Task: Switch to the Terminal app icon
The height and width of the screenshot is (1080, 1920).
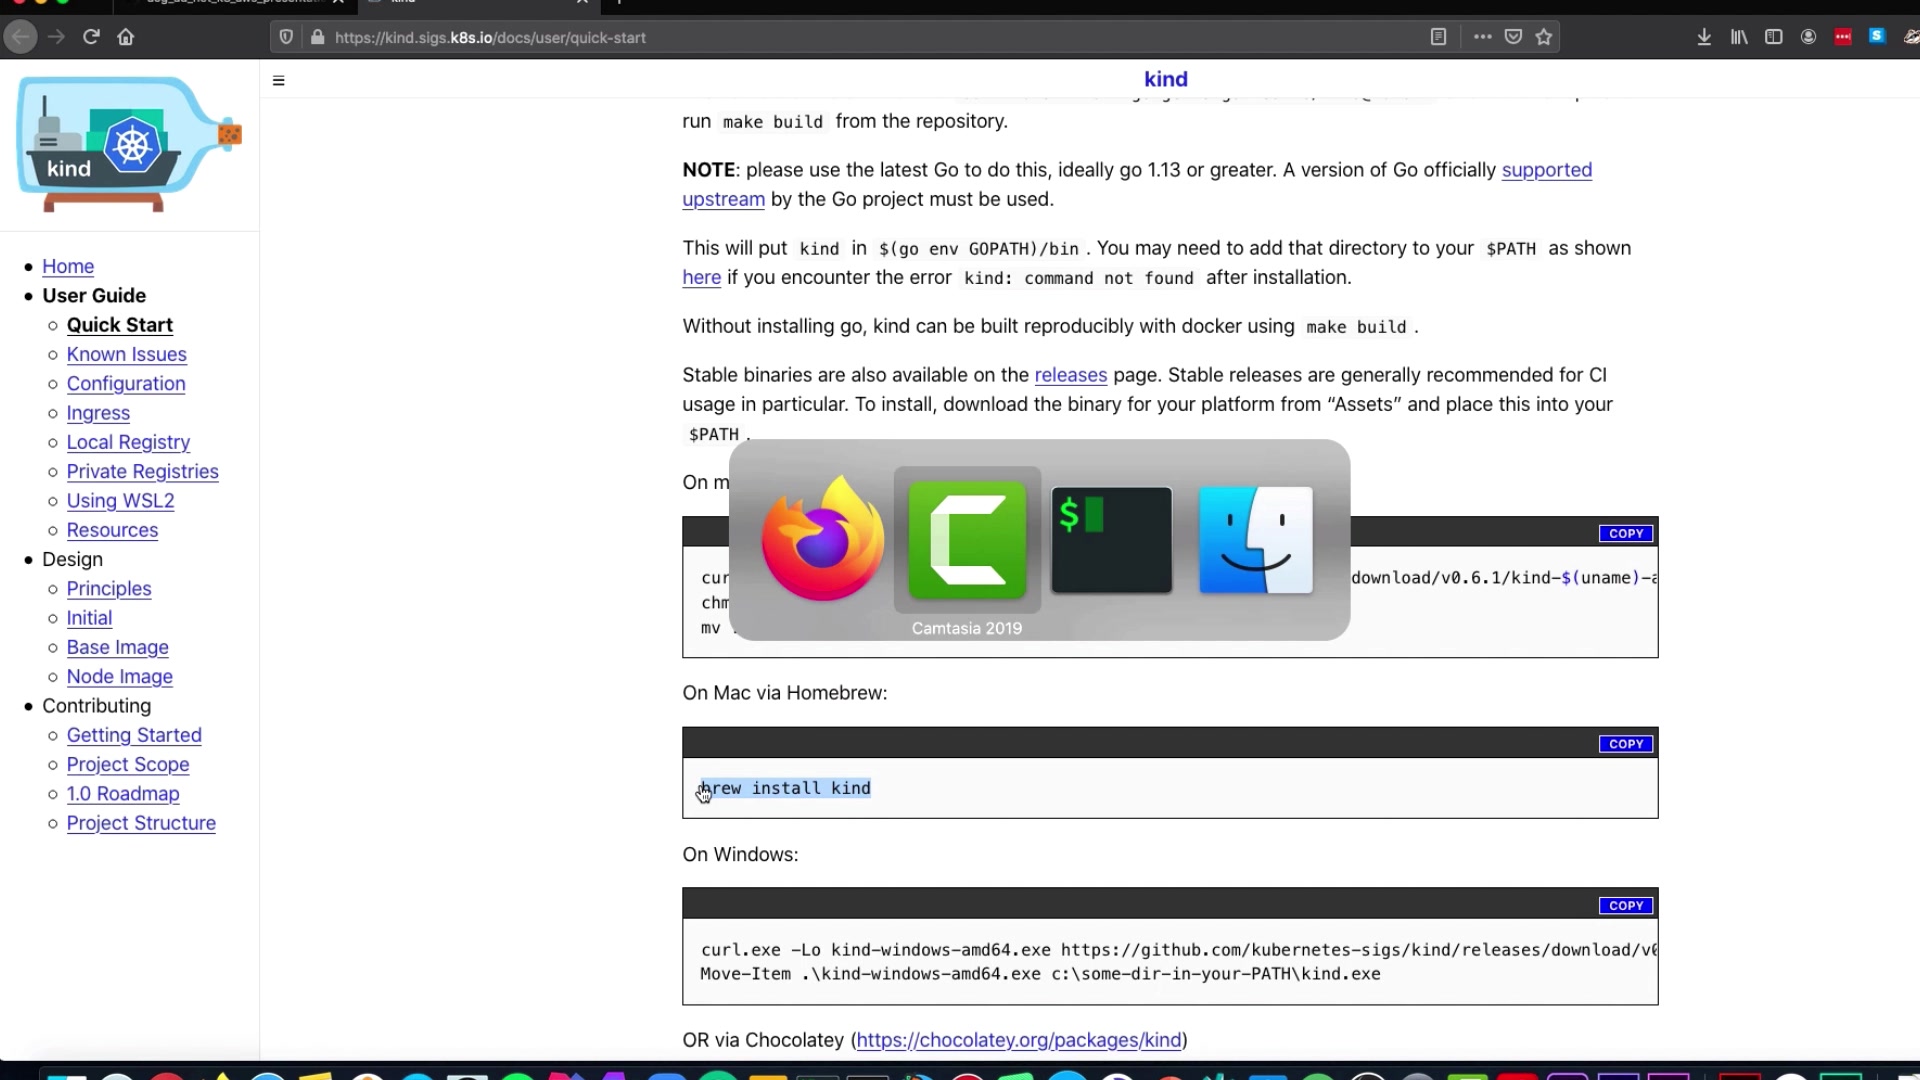Action: point(1111,540)
